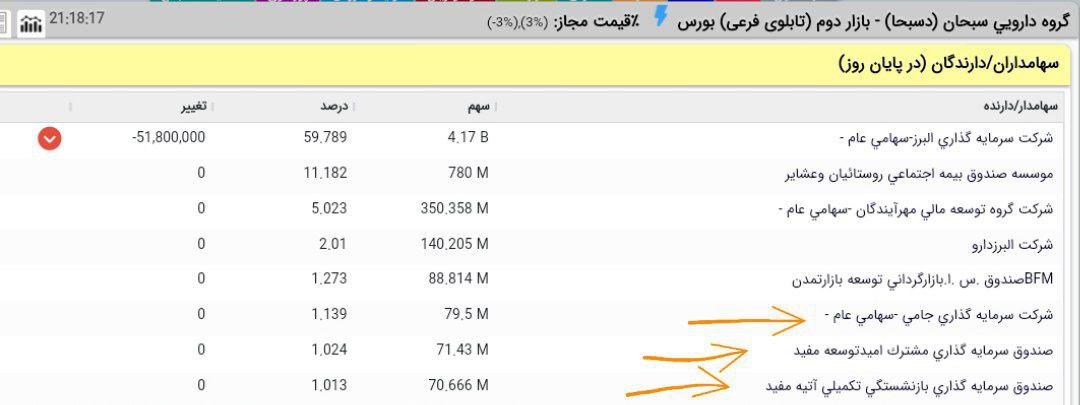Click the 21:18:17 clock display
Screen dimensions: 1080x405
coord(77,19)
